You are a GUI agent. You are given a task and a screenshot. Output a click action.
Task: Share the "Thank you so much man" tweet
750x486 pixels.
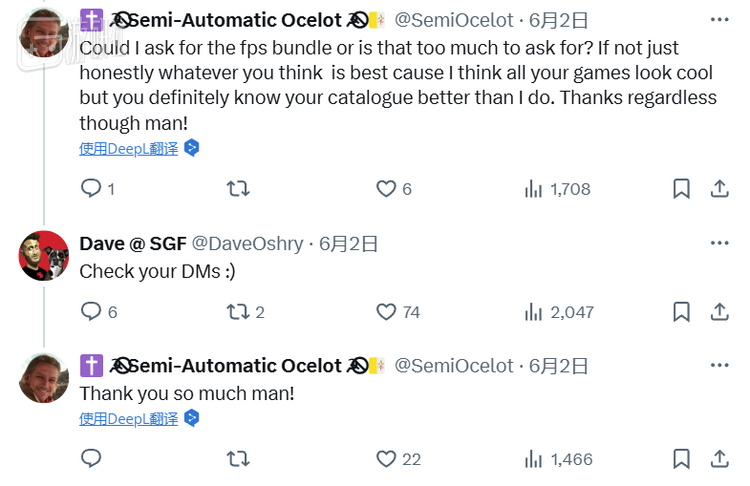(x=719, y=459)
